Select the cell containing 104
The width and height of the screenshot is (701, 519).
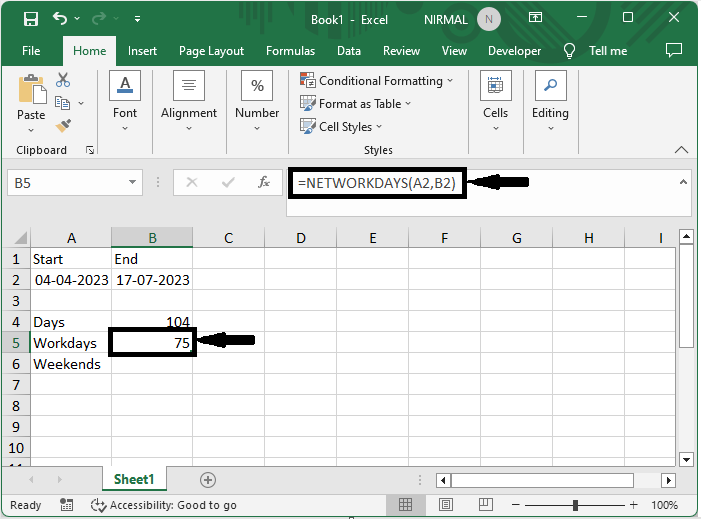(152, 321)
